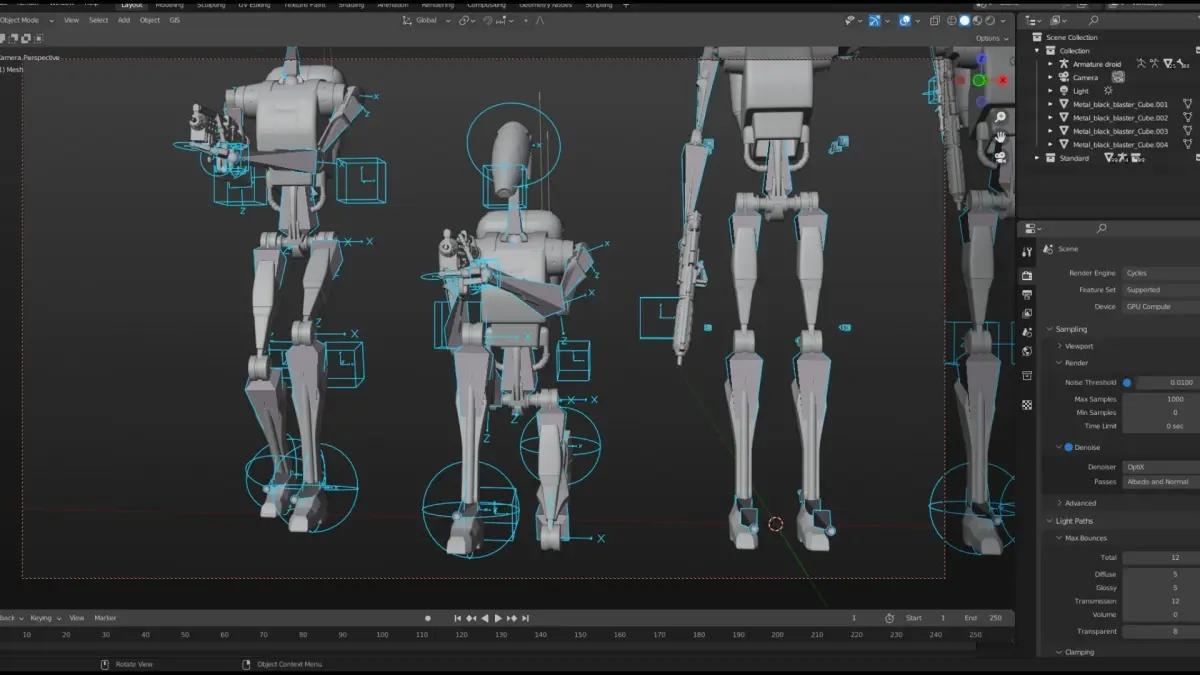Open the World properties tab icon

1027,352
